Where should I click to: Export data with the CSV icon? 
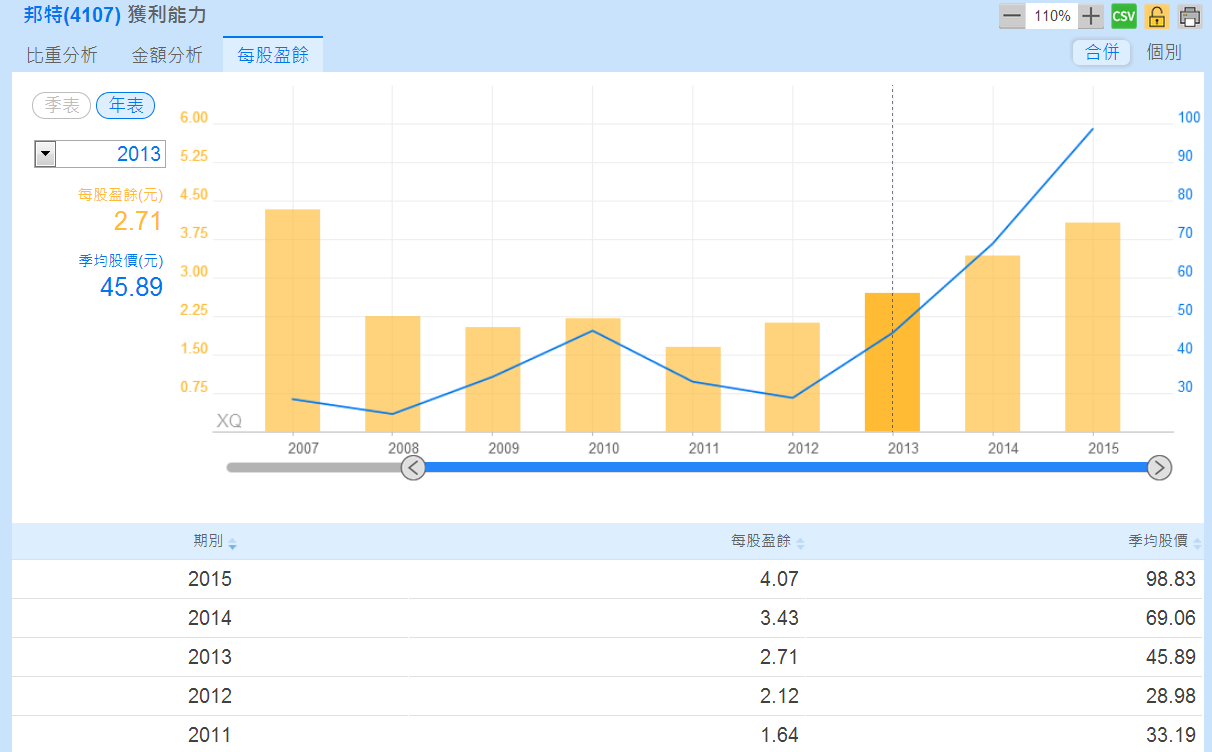point(1124,16)
